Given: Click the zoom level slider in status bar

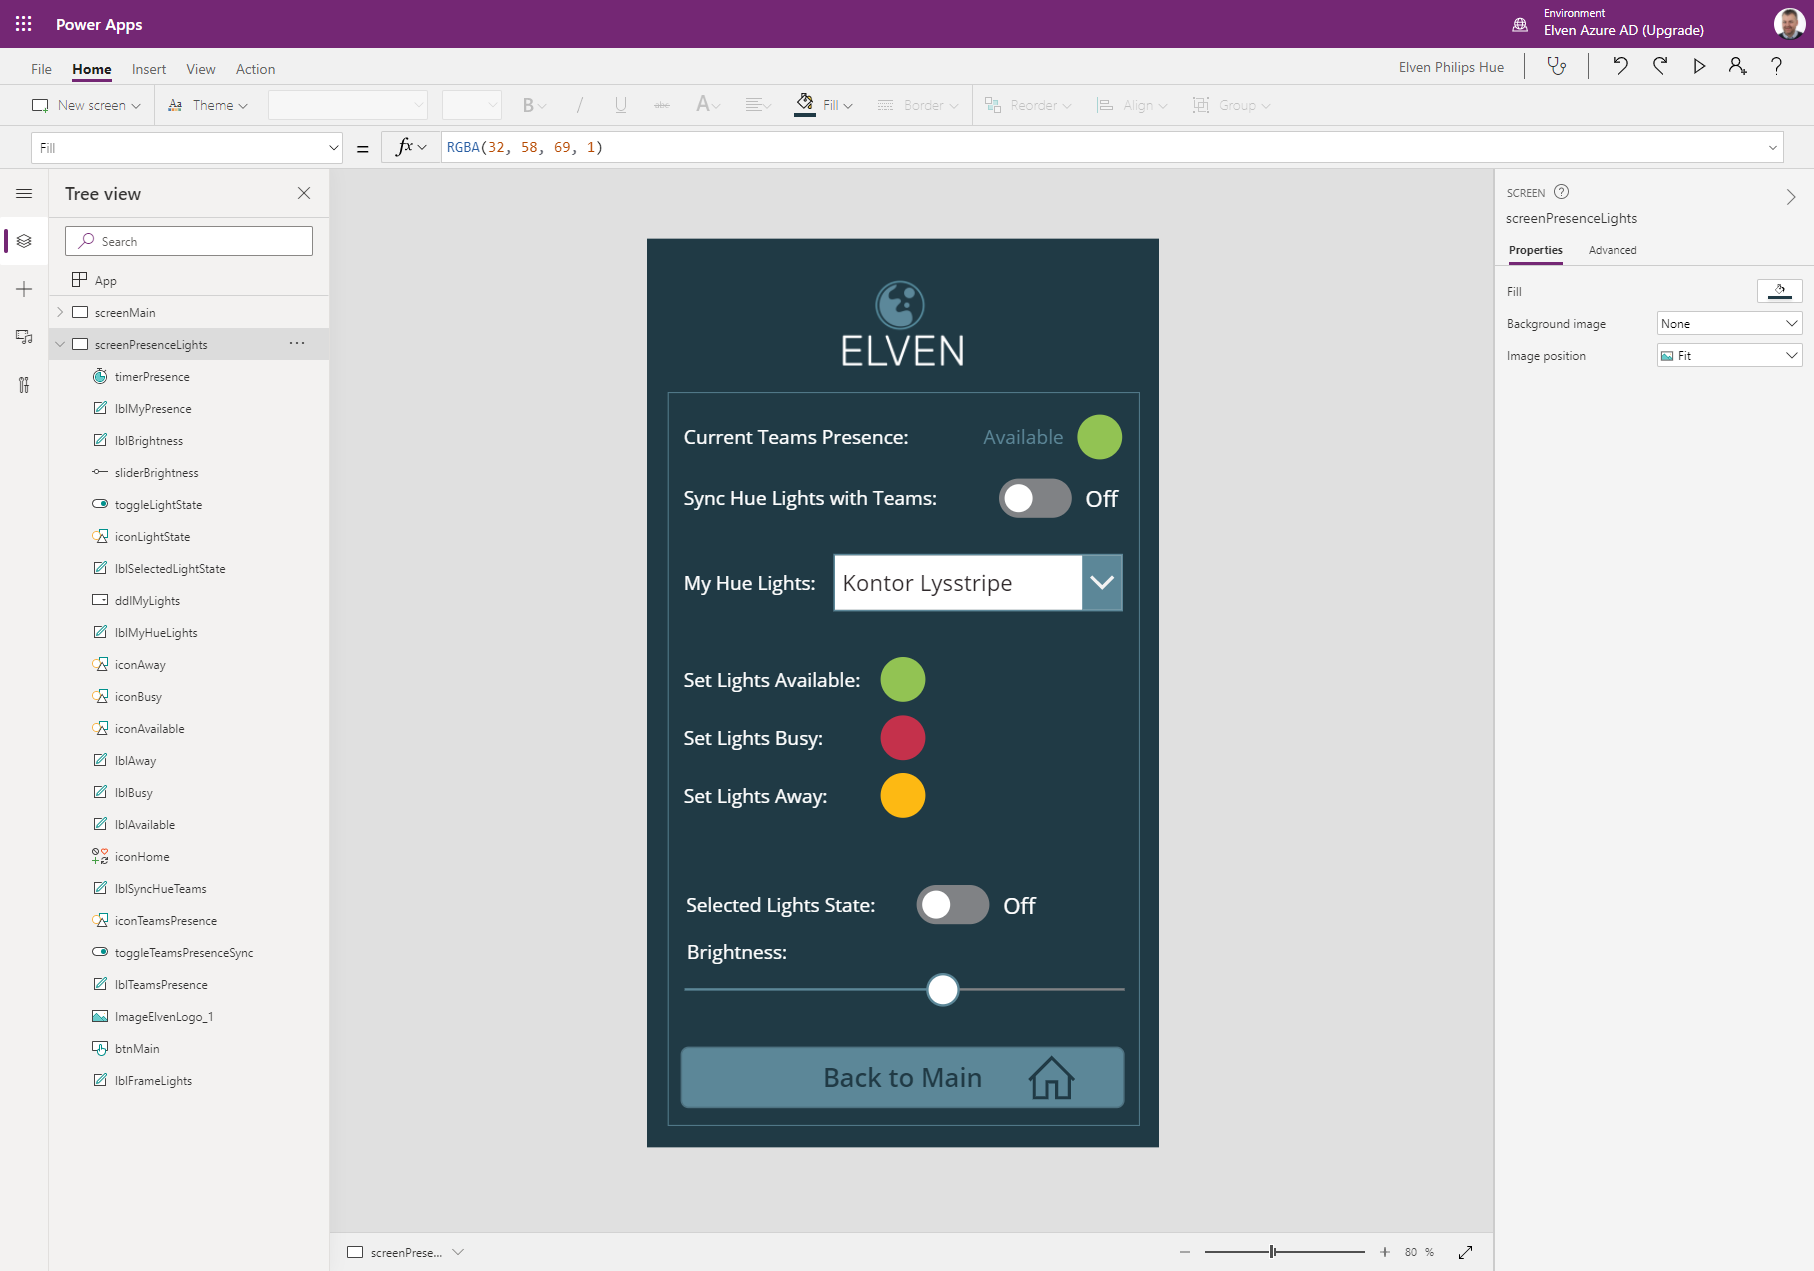Looking at the screenshot, I should tap(1285, 1252).
